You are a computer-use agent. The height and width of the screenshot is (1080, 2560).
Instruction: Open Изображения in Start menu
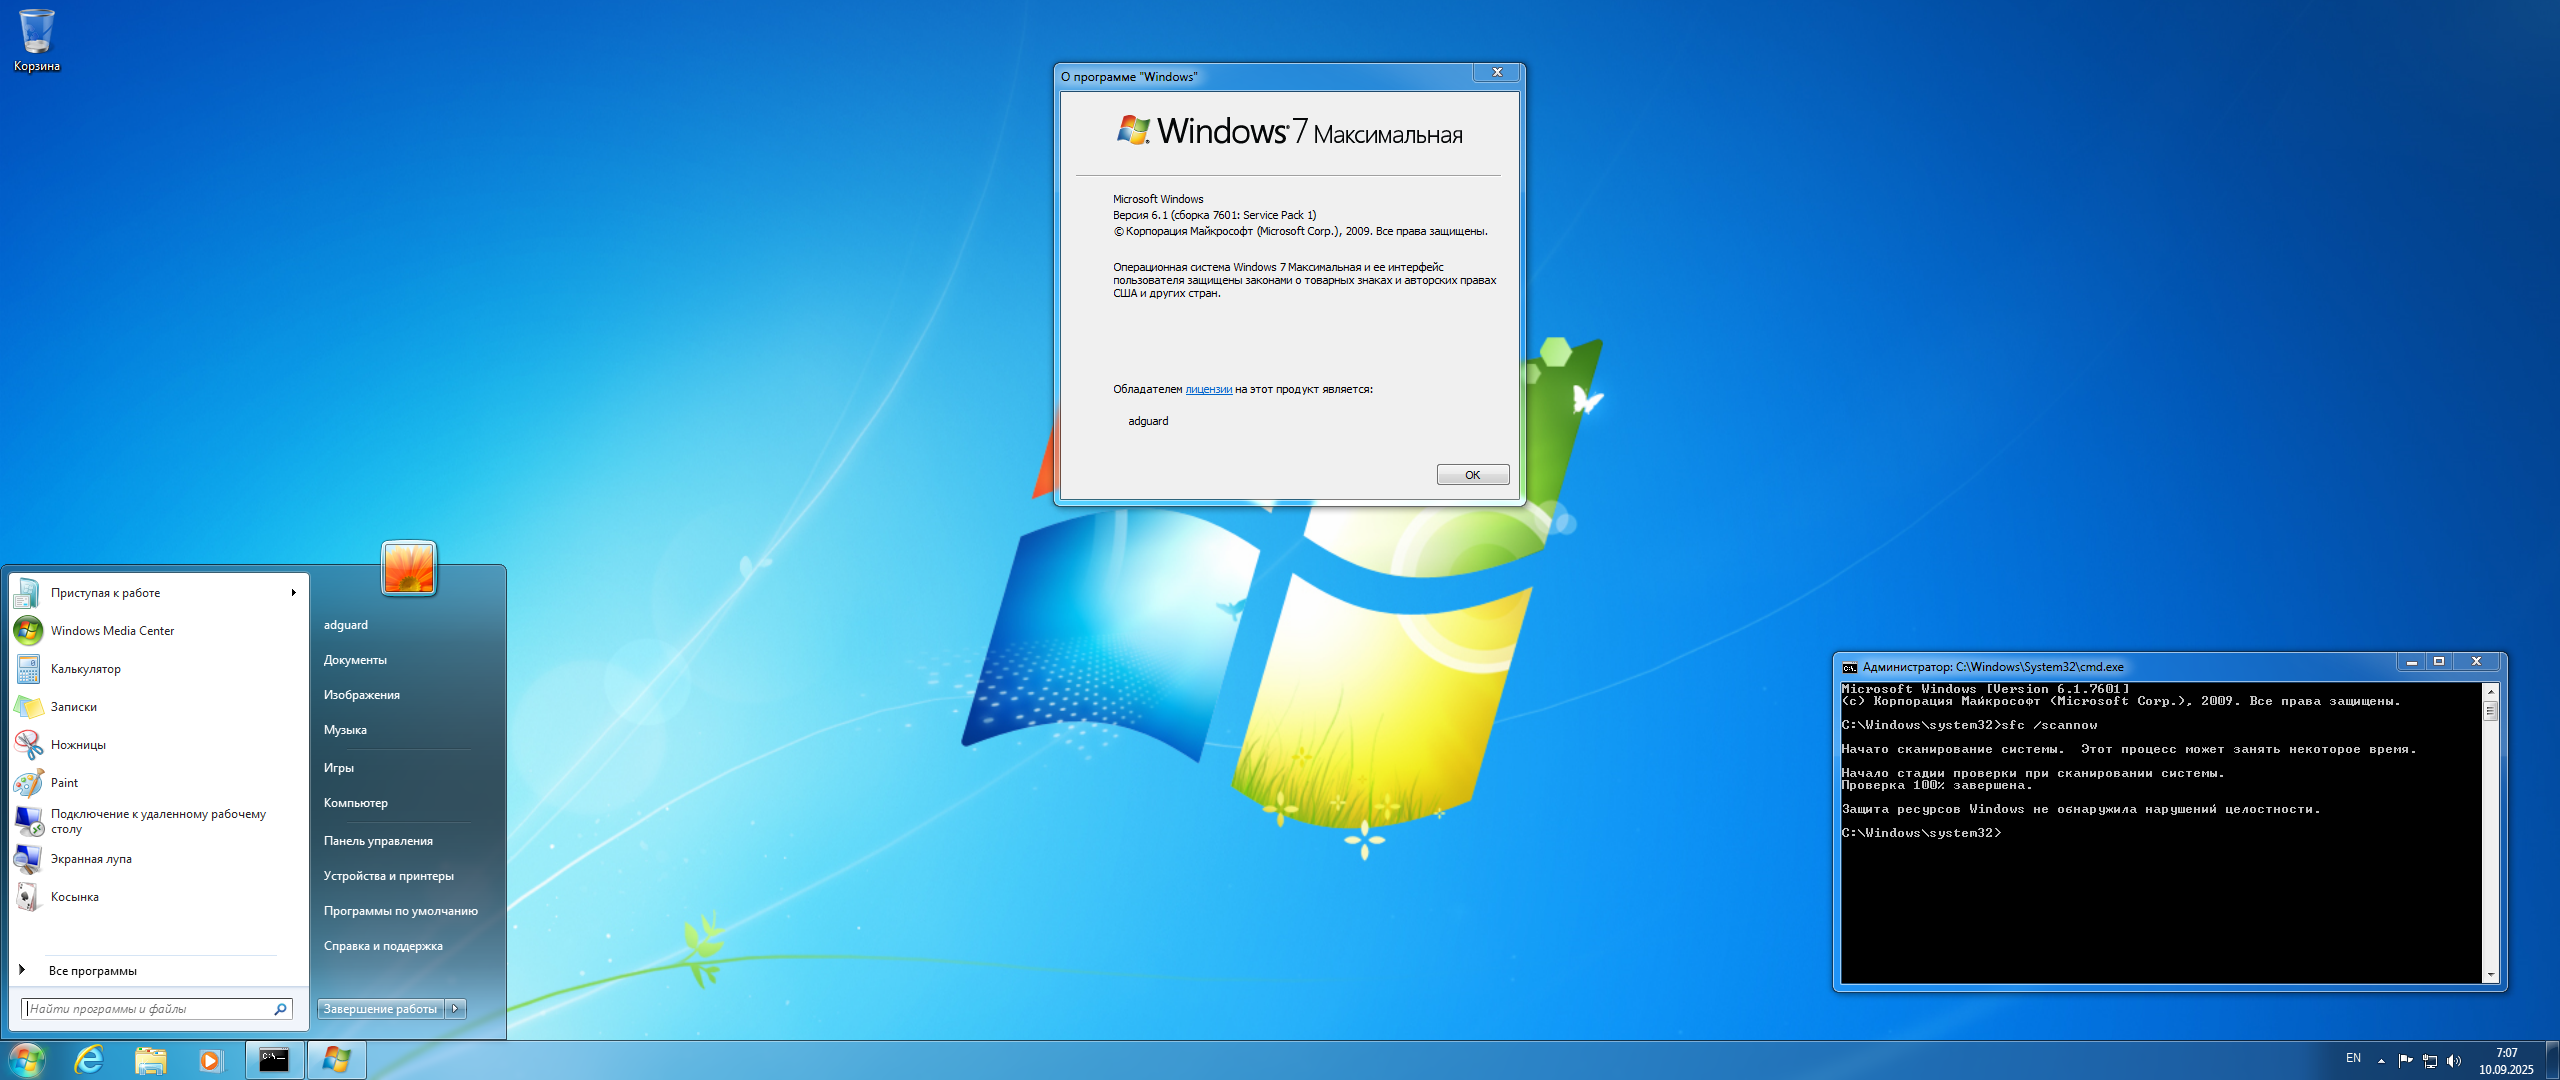click(361, 695)
